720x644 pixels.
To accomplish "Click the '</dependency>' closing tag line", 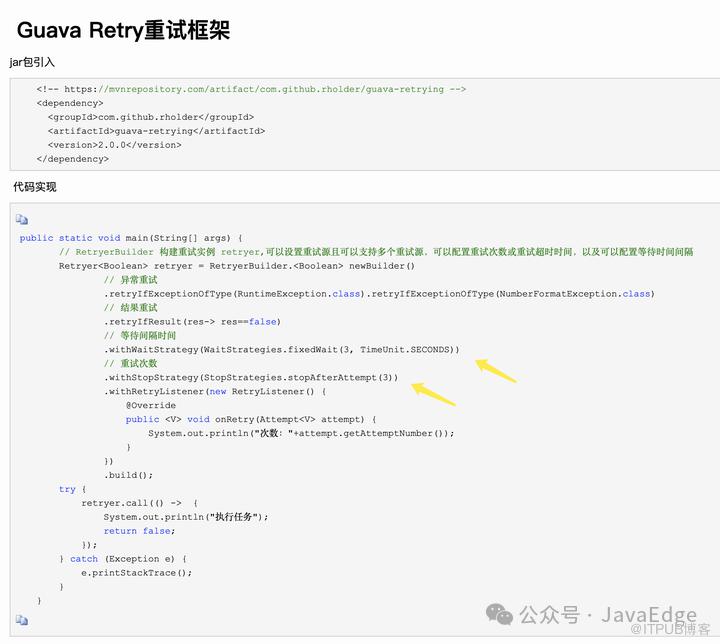I will (x=73, y=159).
